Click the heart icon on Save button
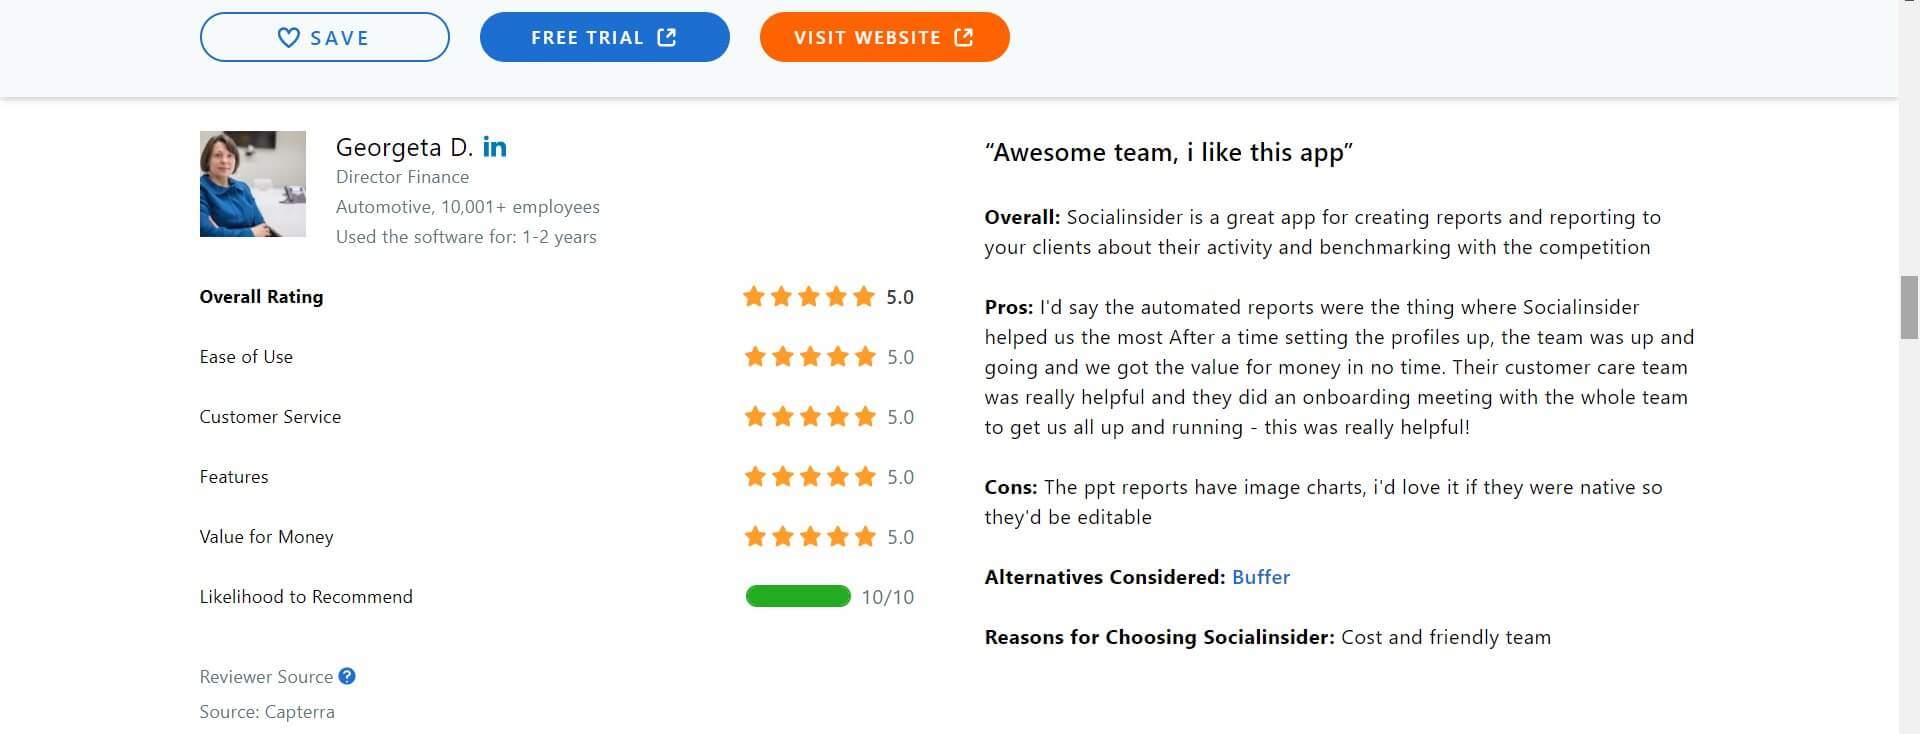 (x=288, y=38)
